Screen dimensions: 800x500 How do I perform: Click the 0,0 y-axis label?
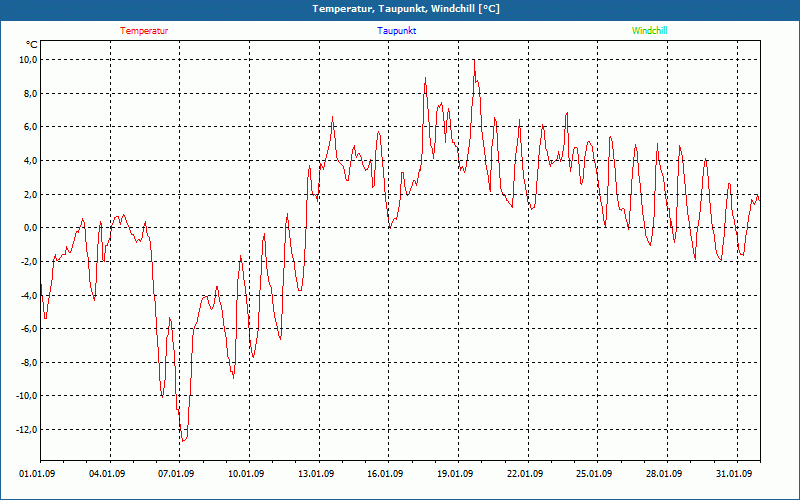[30, 228]
